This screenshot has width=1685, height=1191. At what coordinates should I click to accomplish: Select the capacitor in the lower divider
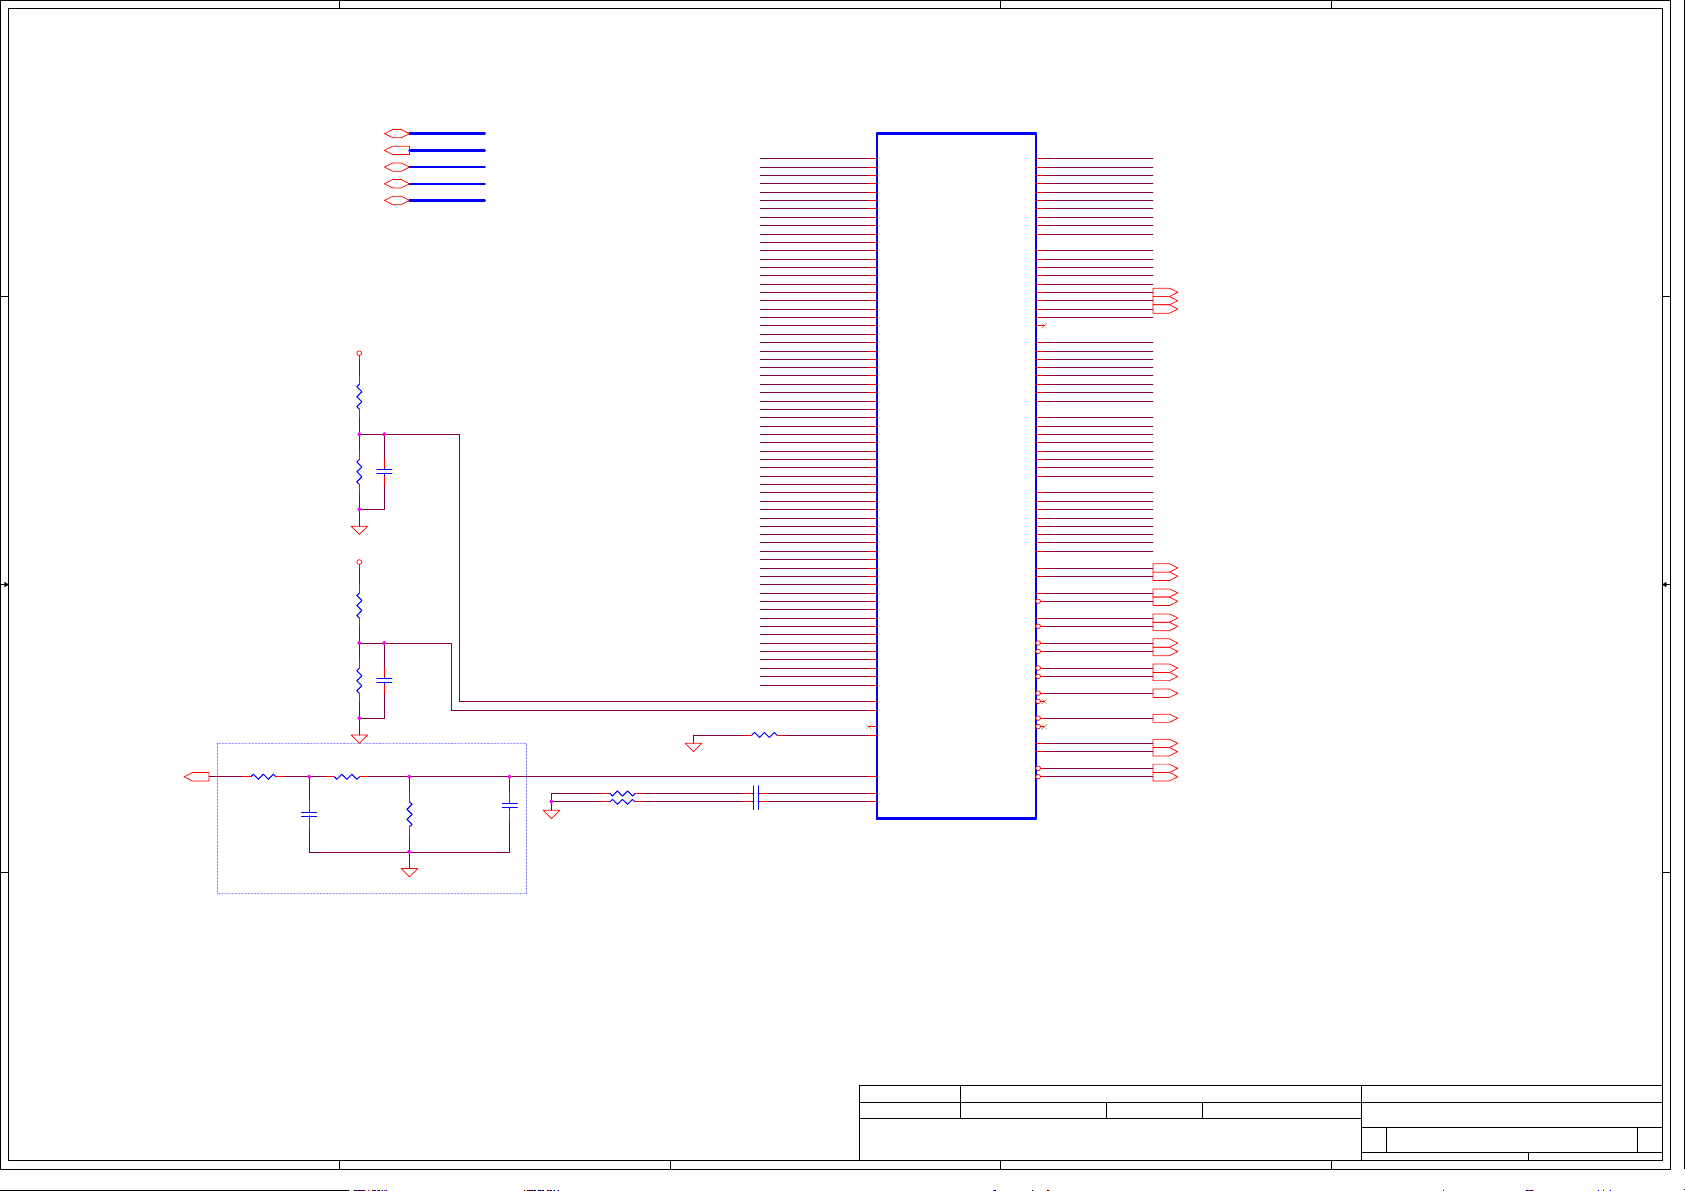click(x=384, y=680)
